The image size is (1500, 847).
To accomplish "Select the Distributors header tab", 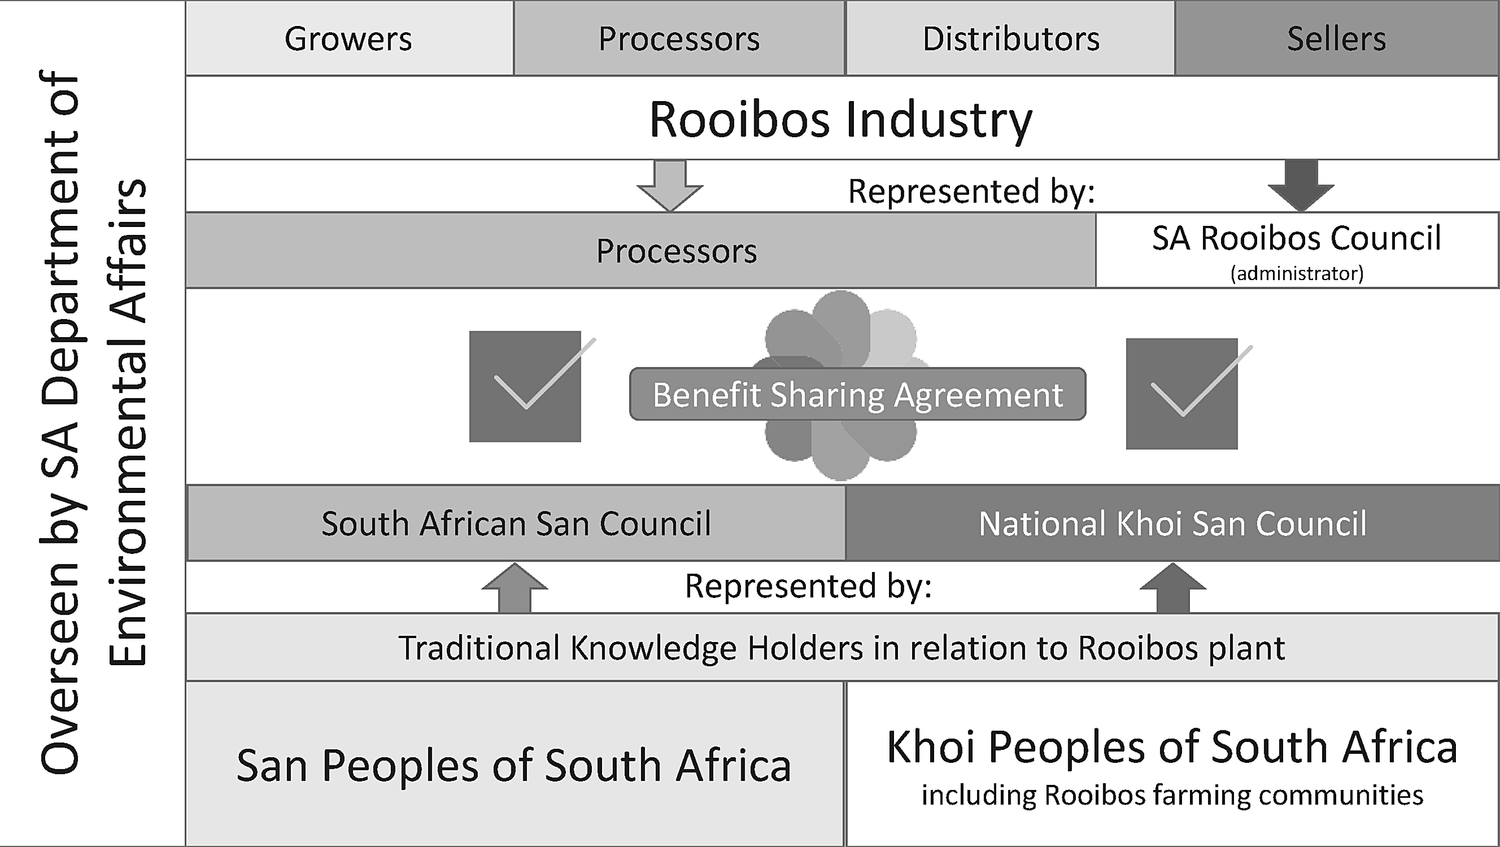I will click(x=1010, y=39).
